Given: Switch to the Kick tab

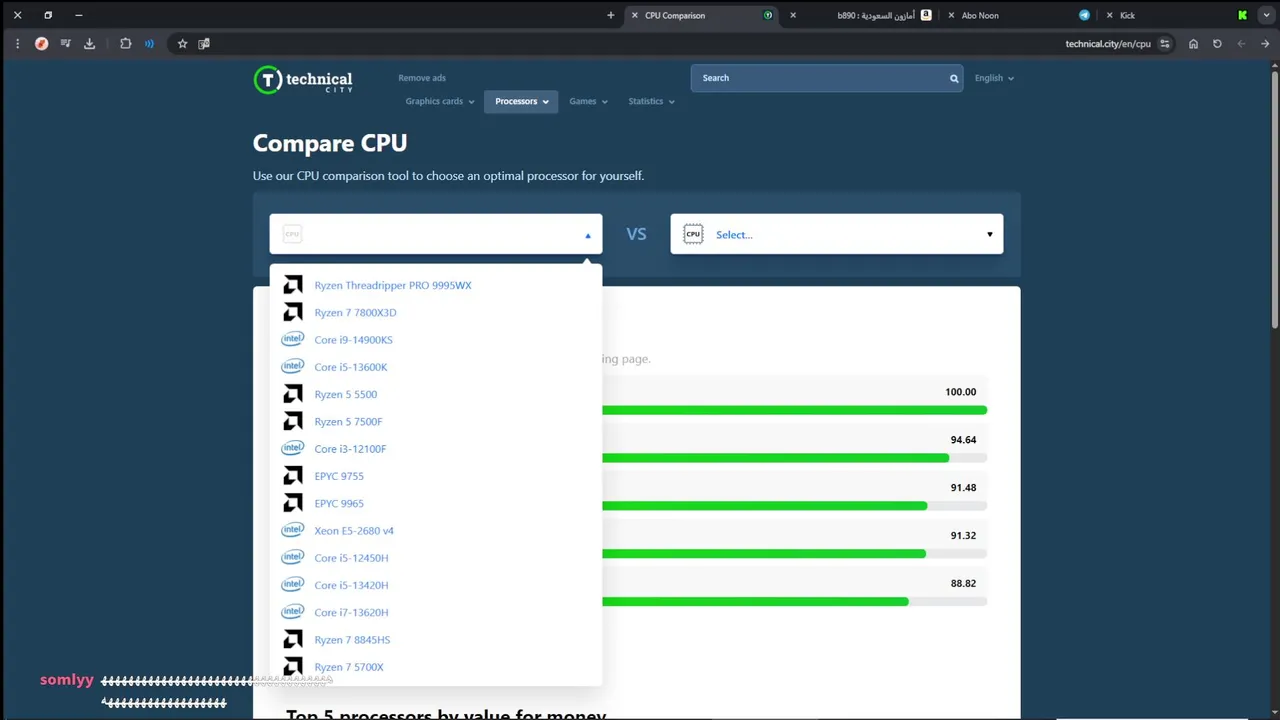Looking at the screenshot, I should [1177, 15].
